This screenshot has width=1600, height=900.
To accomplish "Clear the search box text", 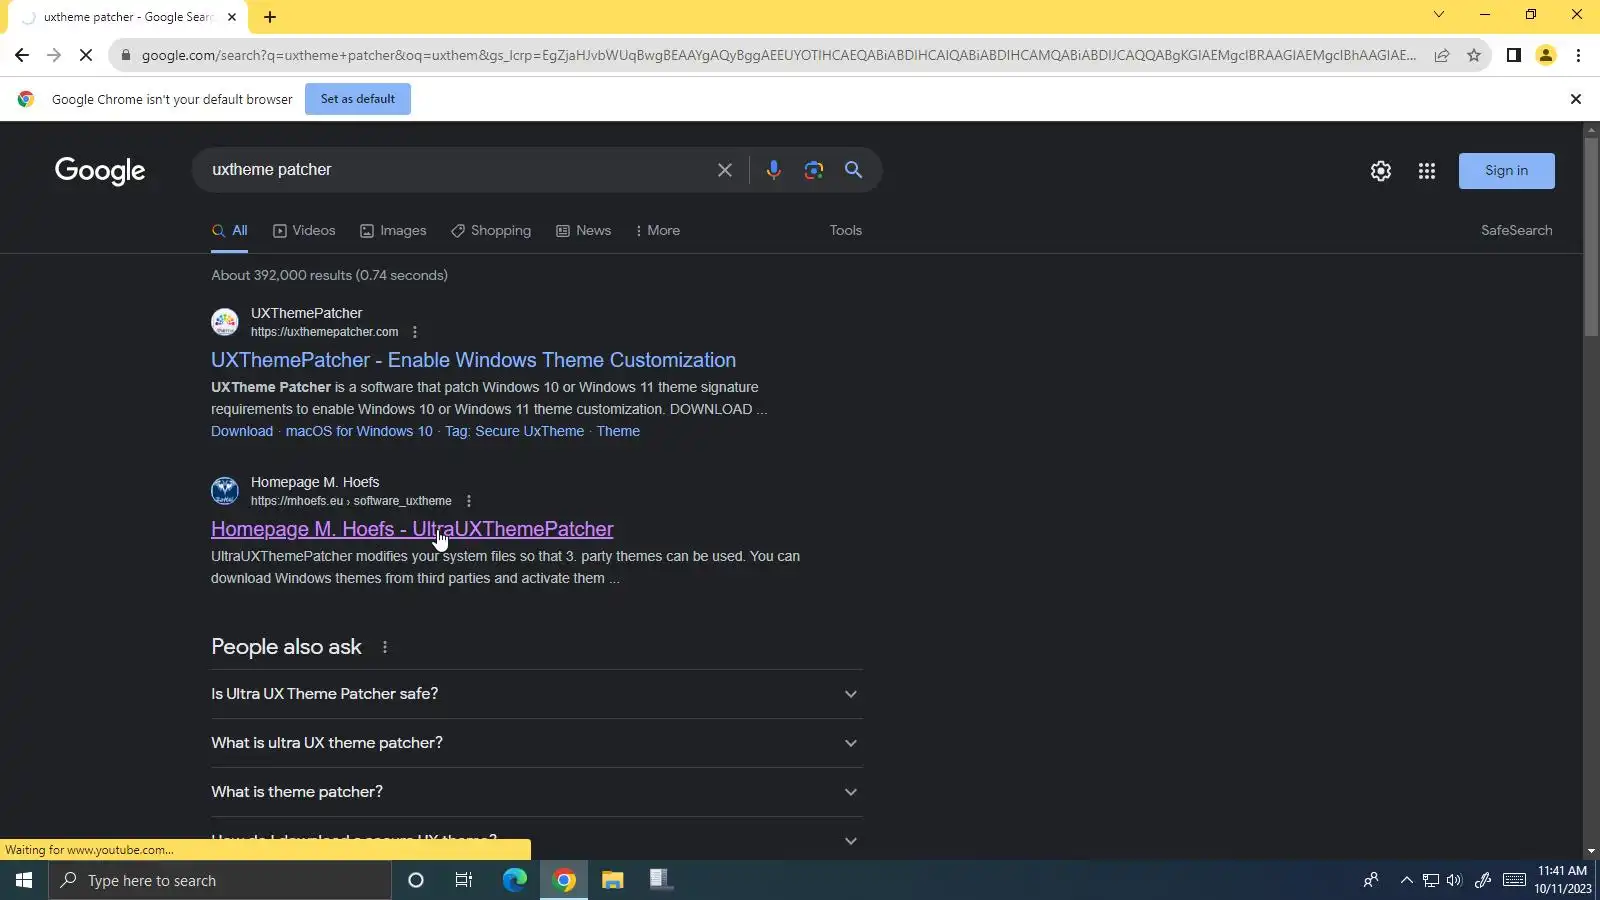I will click(725, 170).
